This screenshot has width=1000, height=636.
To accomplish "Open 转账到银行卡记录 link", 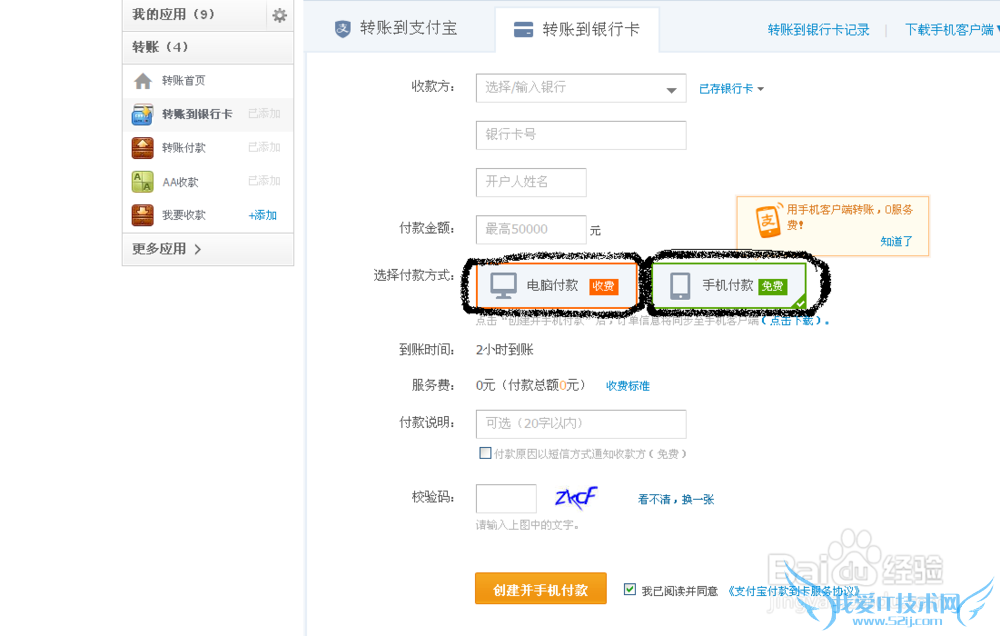I will [818, 30].
